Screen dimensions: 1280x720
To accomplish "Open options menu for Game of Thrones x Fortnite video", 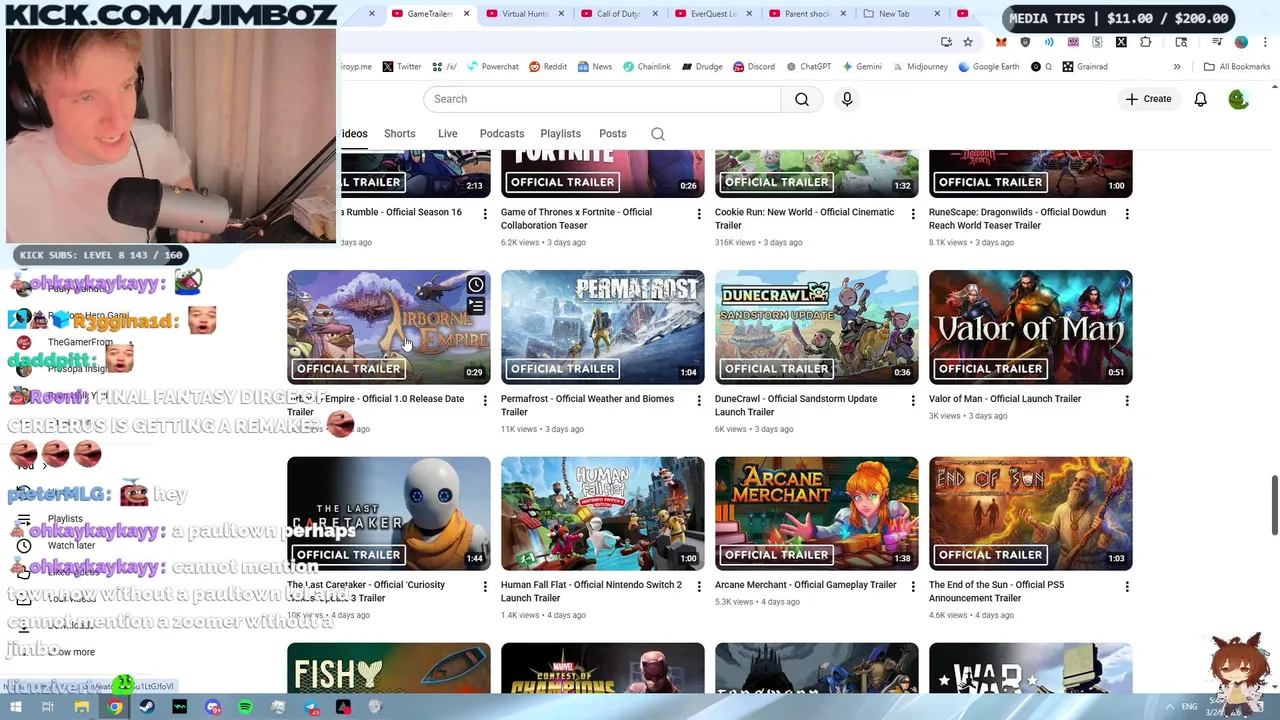I will [x=699, y=214].
